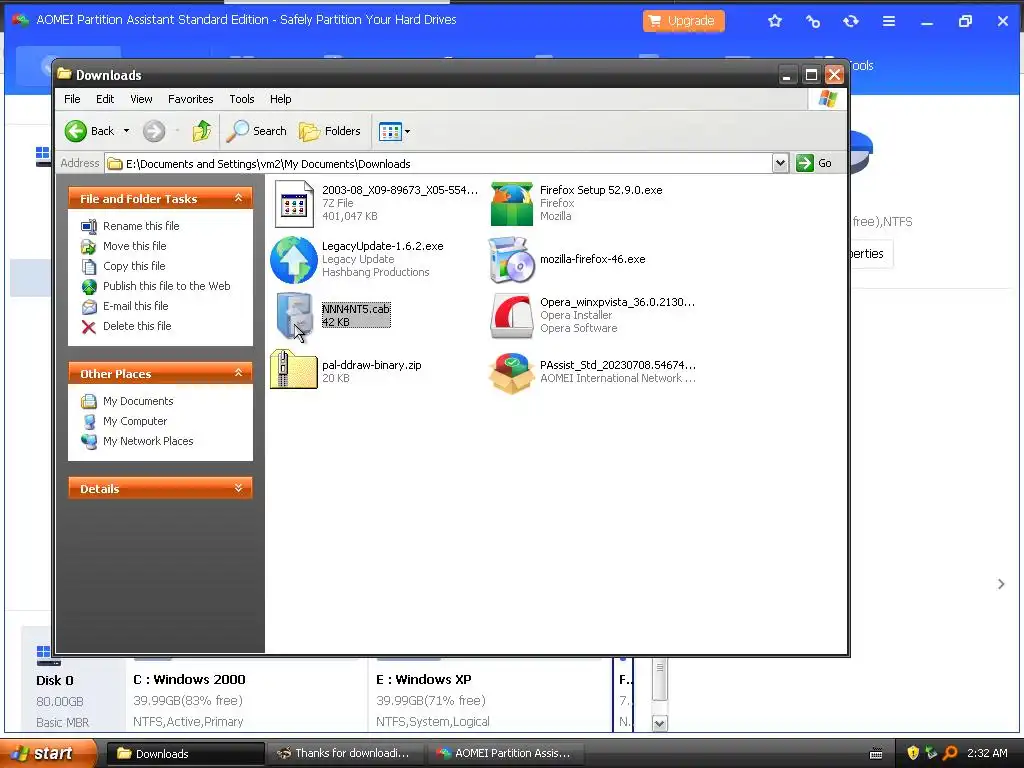1024x768 pixels.
Task: Open the Tools menu
Action: point(242,99)
